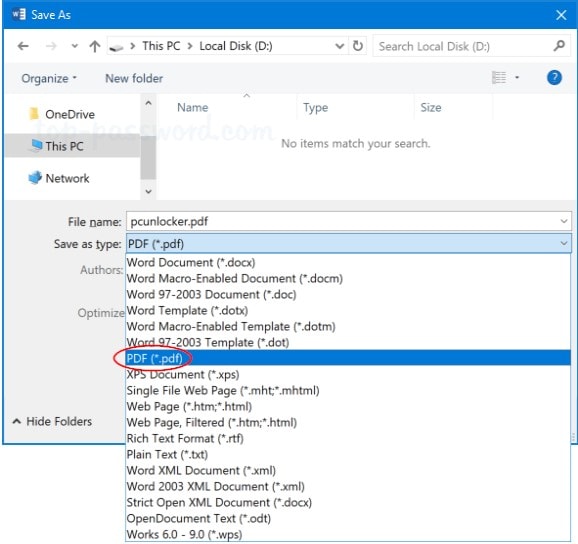Image resolution: width=578 pixels, height=544 pixels.
Task: Choose Word Macro-Enabled Template (*.dotm)
Action: point(348,327)
